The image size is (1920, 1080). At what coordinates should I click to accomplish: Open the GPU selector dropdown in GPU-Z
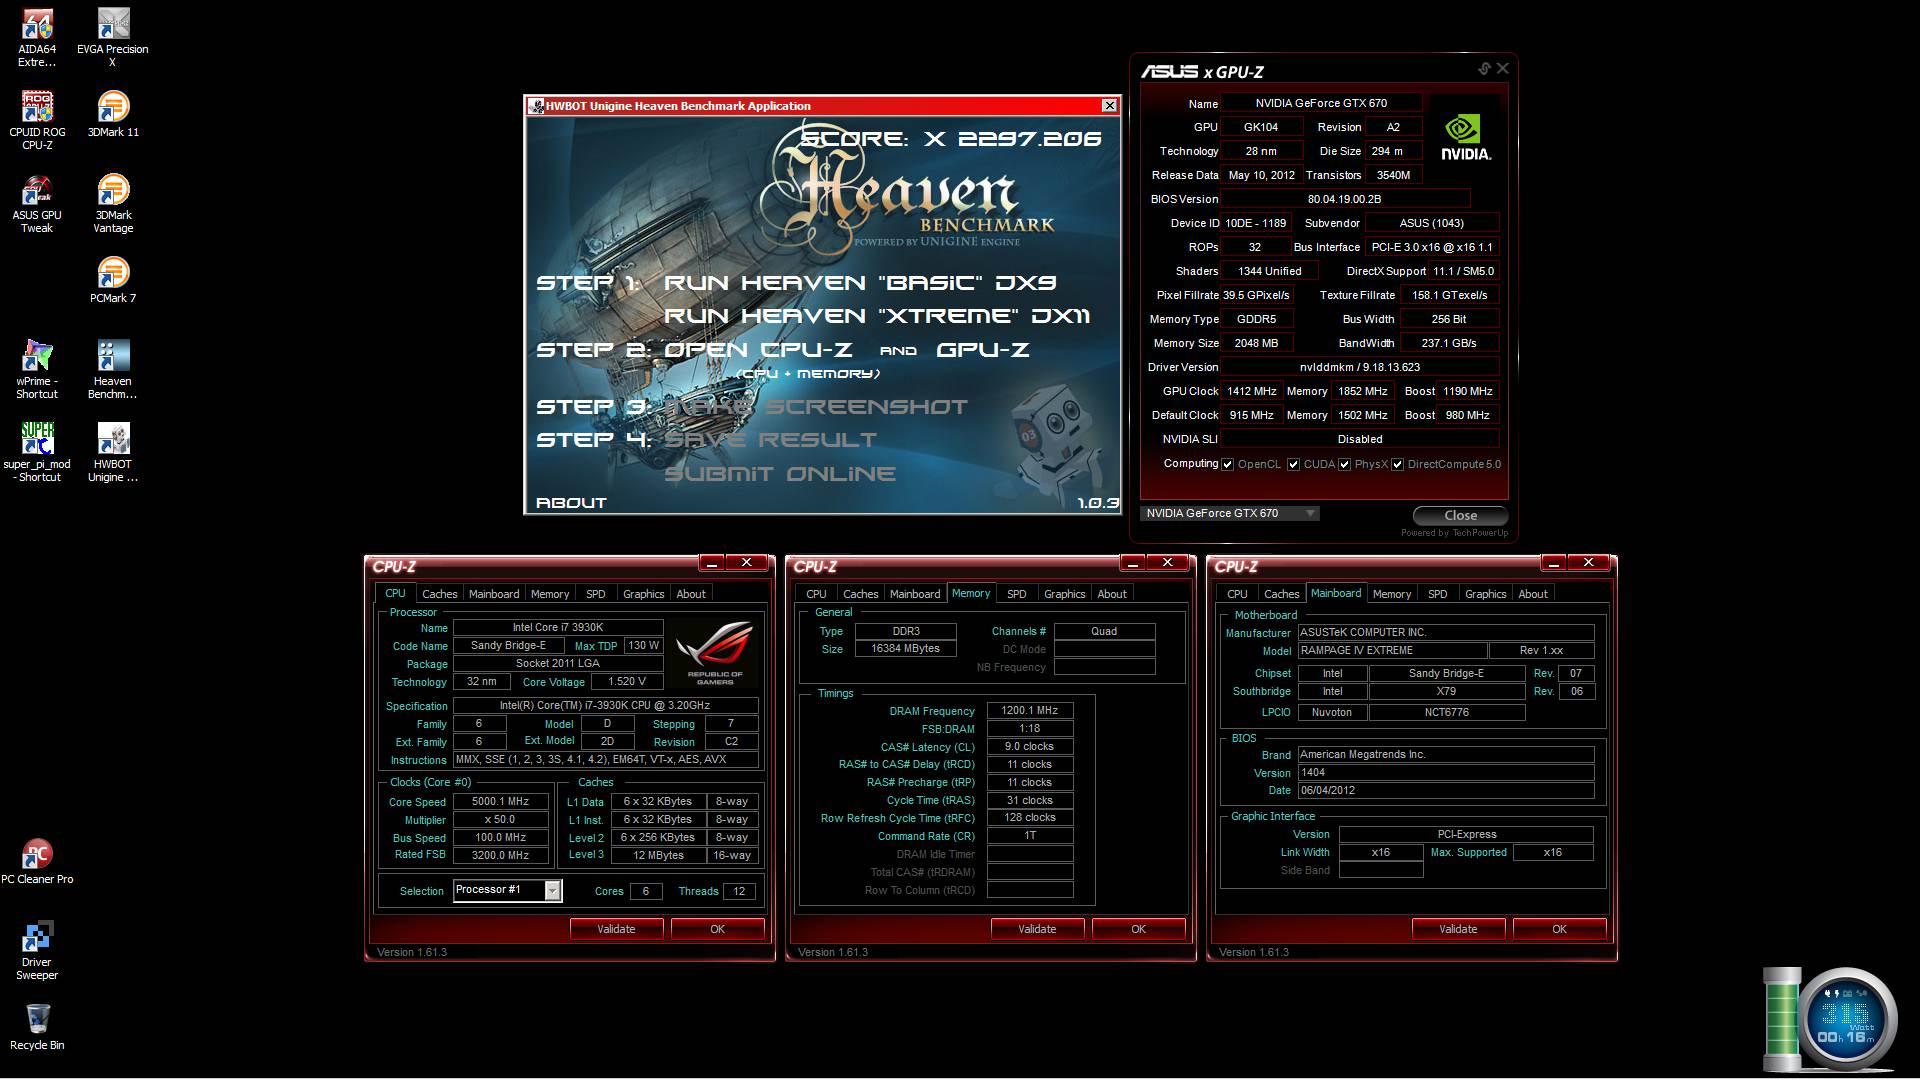pyautogui.click(x=1230, y=513)
